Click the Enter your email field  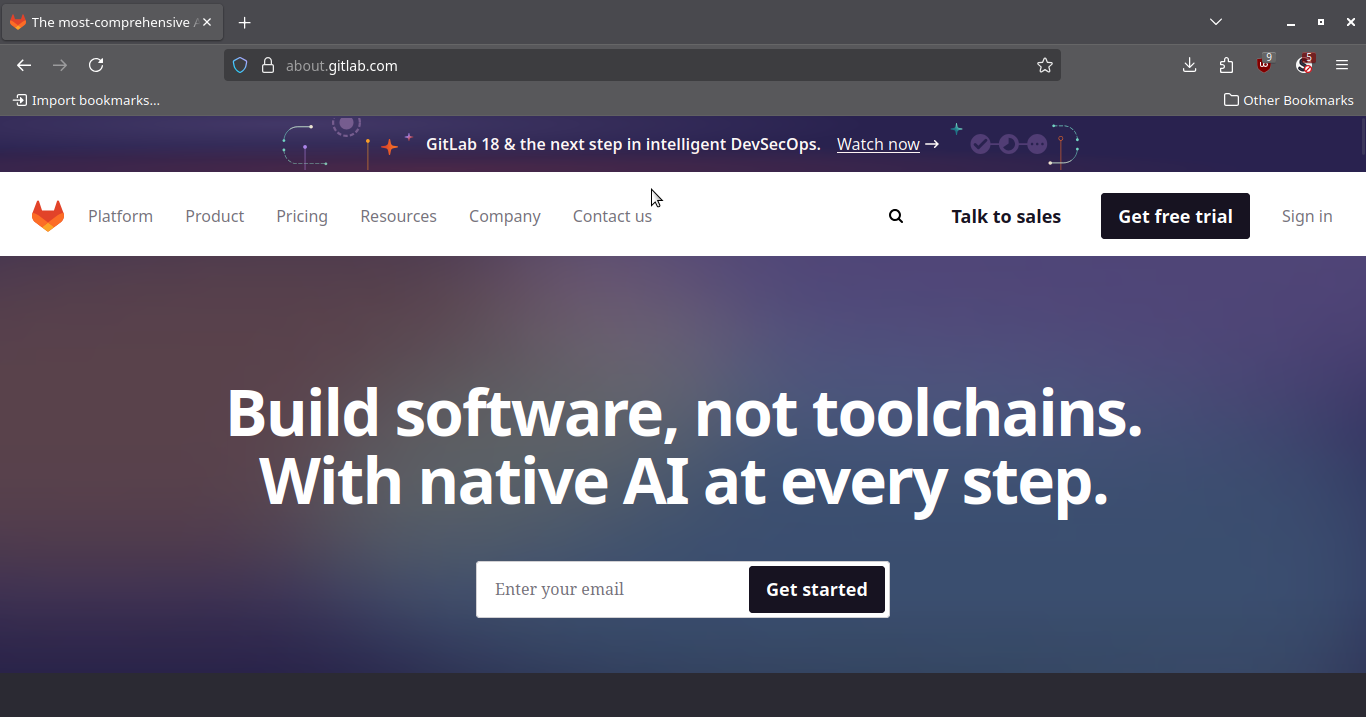612,590
